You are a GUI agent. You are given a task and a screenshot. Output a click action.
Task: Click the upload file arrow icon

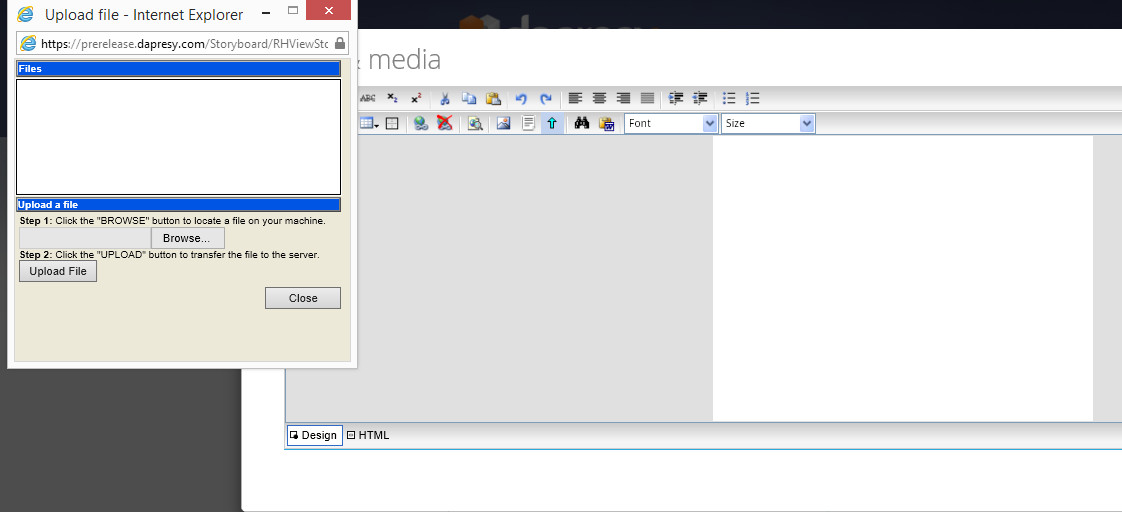click(x=551, y=123)
